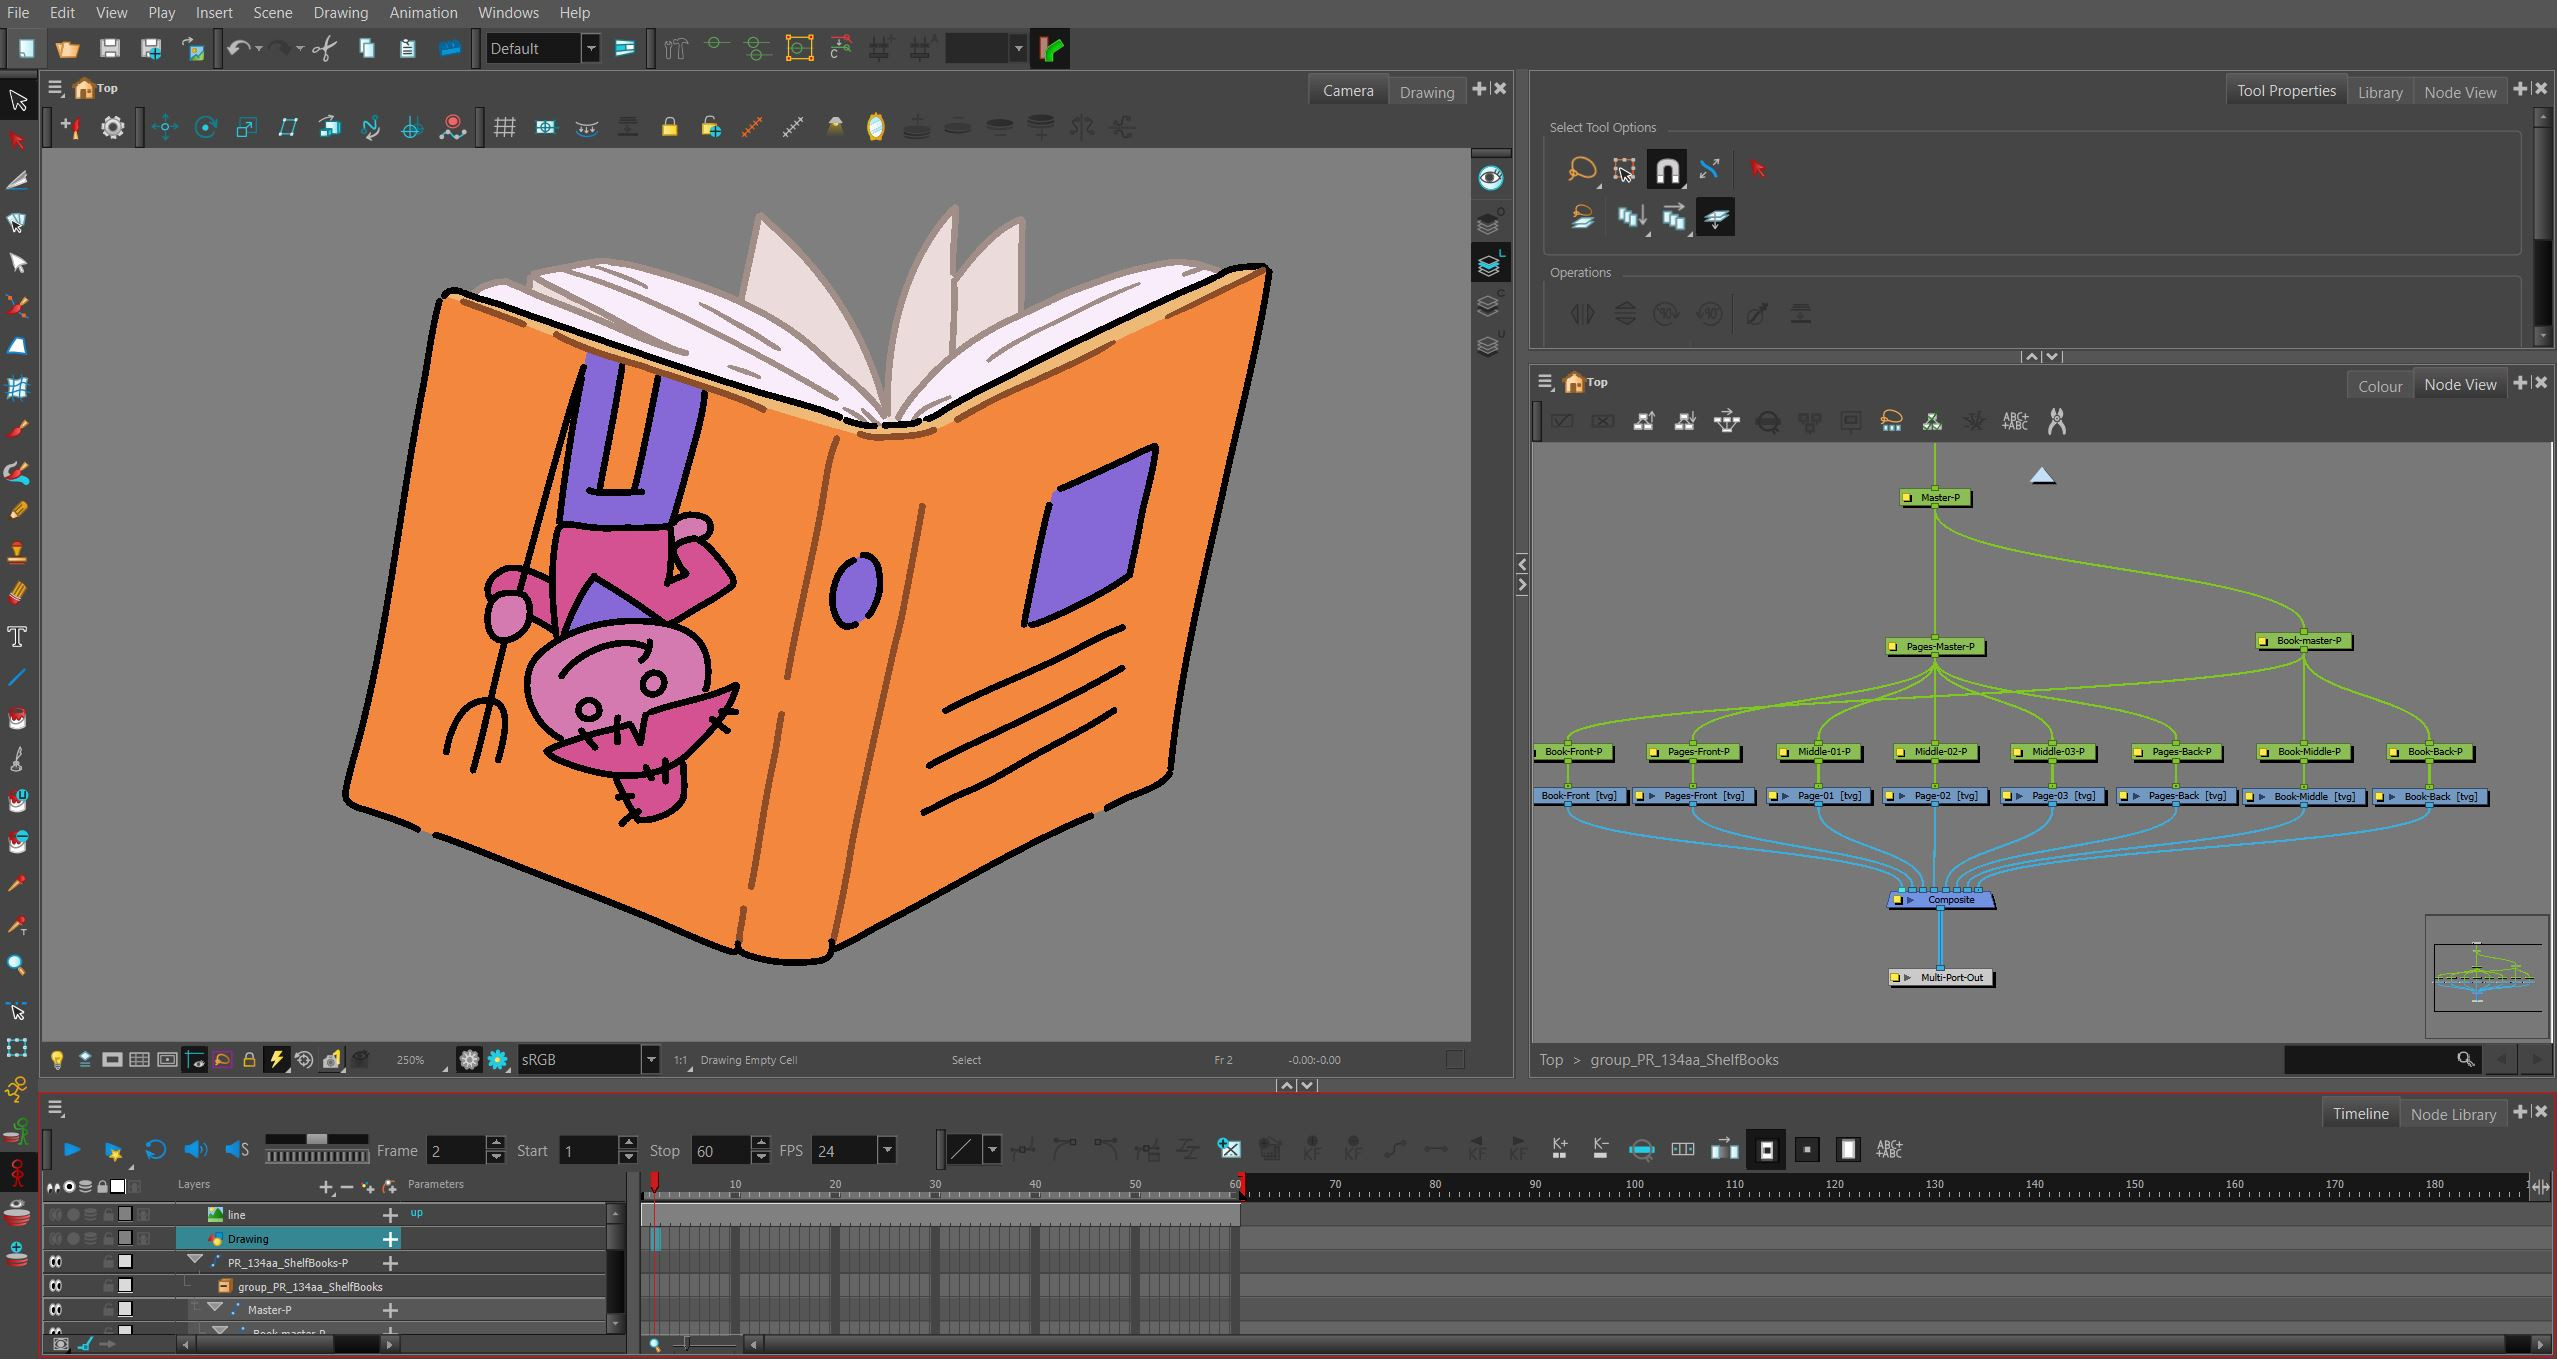
Task: Open the Animation menu
Action: 423,13
